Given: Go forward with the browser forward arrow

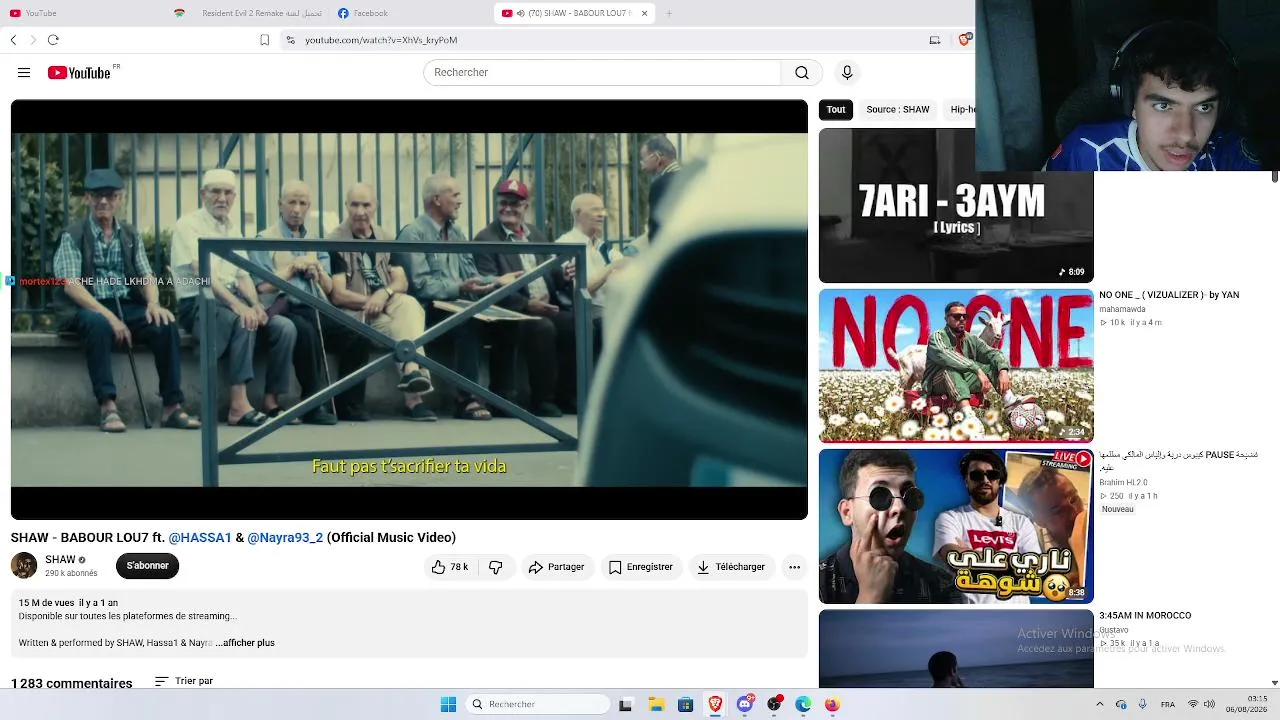Looking at the screenshot, I should point(33,40).
